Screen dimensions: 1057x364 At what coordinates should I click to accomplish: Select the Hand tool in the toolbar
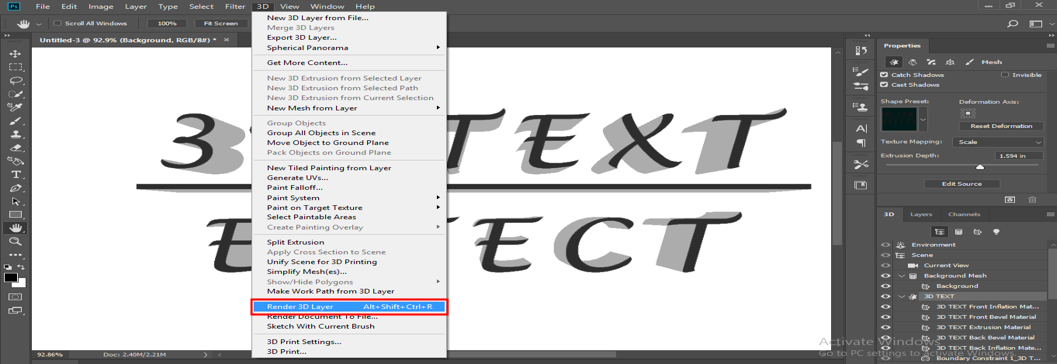tap(16, 229)
